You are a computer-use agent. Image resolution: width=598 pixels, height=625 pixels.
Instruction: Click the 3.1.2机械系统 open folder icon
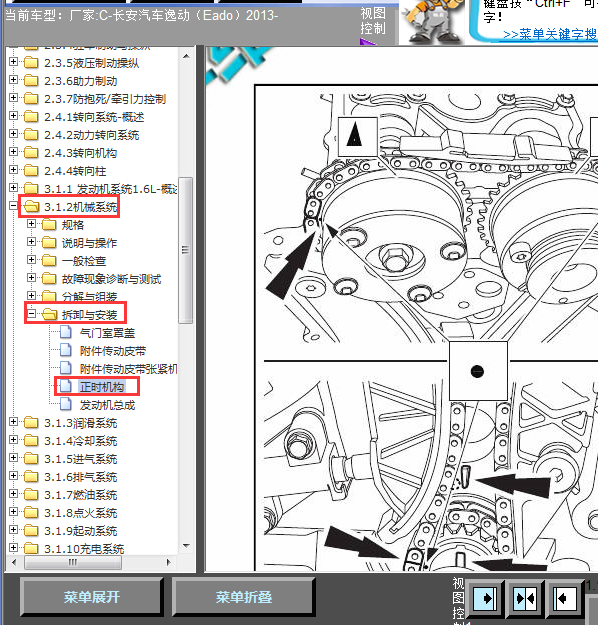click(31, 206)
